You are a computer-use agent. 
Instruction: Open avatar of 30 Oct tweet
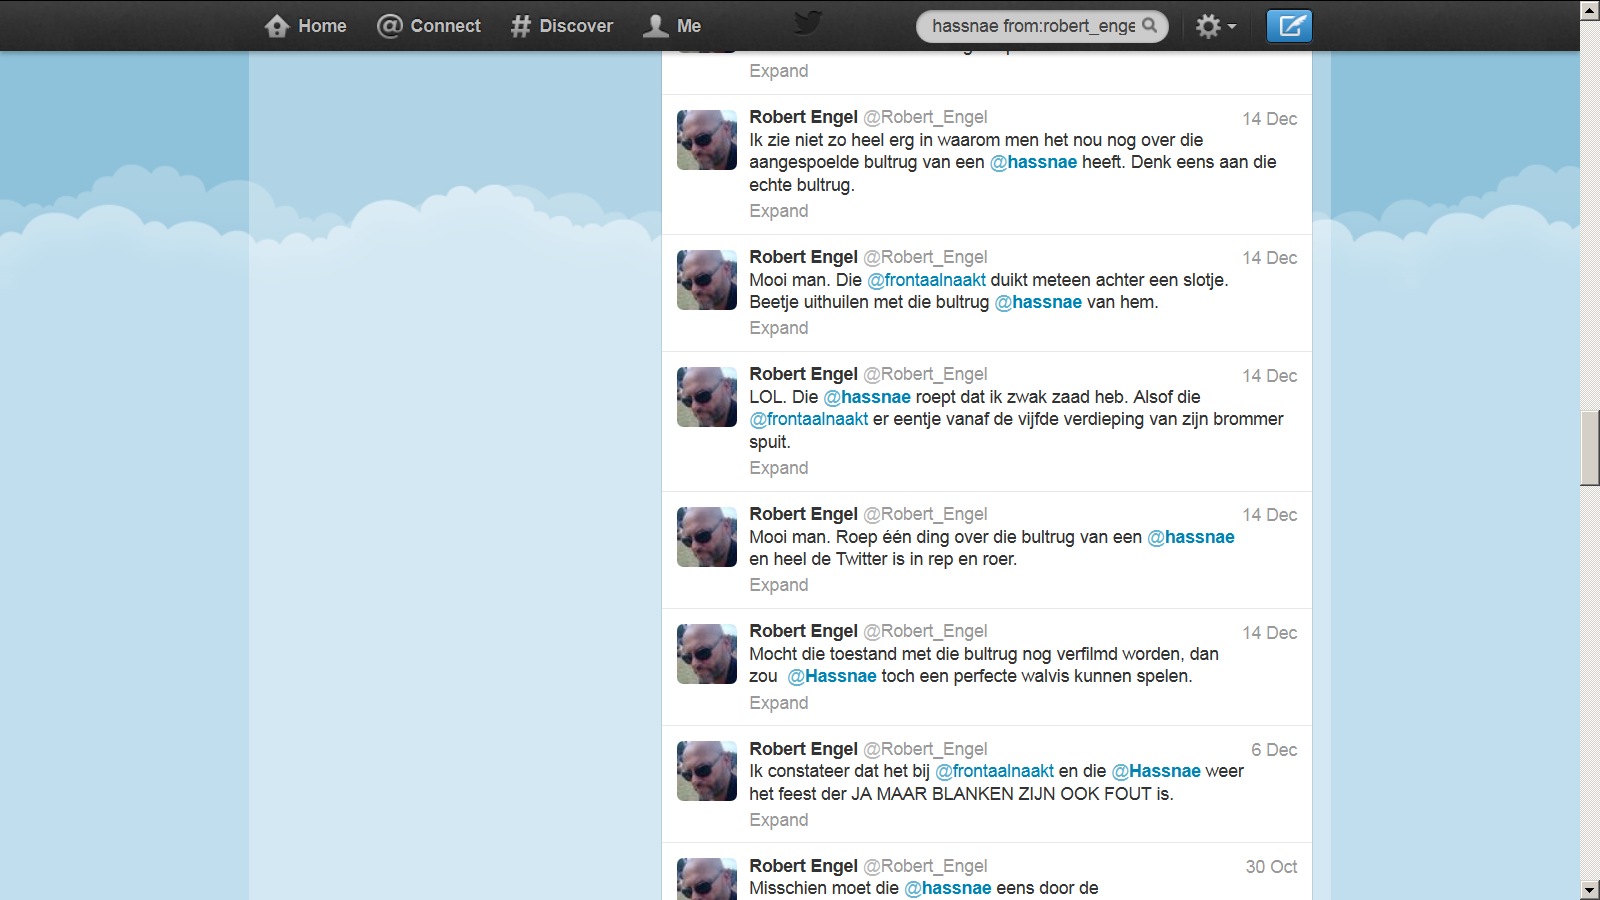click(707, 879)
